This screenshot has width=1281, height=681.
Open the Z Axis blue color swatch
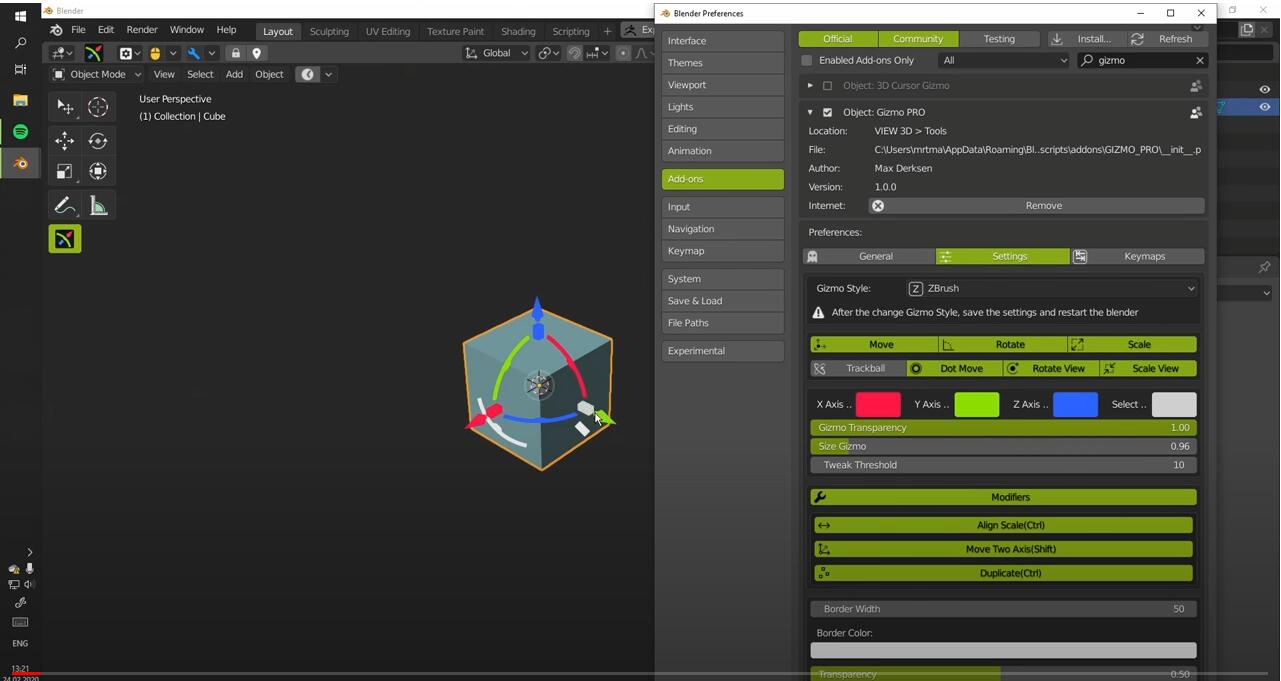[x=1076, y=404]
